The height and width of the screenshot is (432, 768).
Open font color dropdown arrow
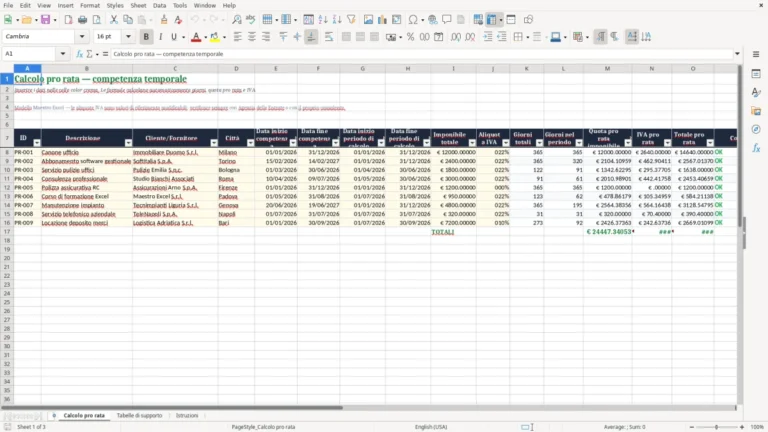click(x=205, y=37)
